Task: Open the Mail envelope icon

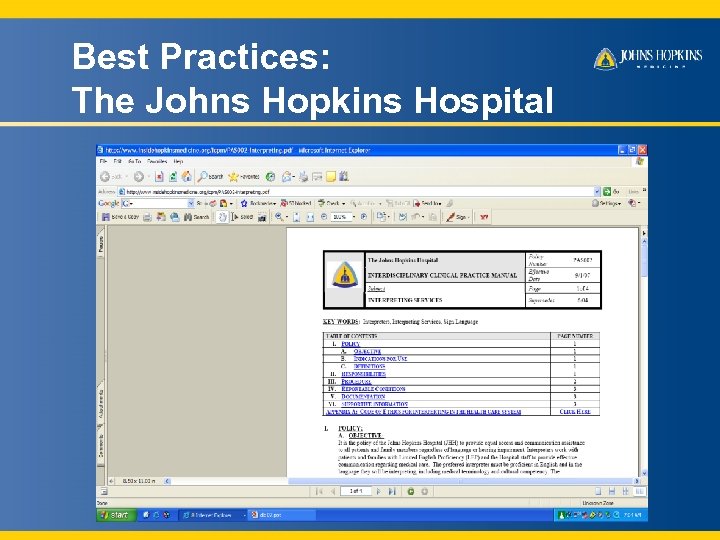Action: coord(288,177)
